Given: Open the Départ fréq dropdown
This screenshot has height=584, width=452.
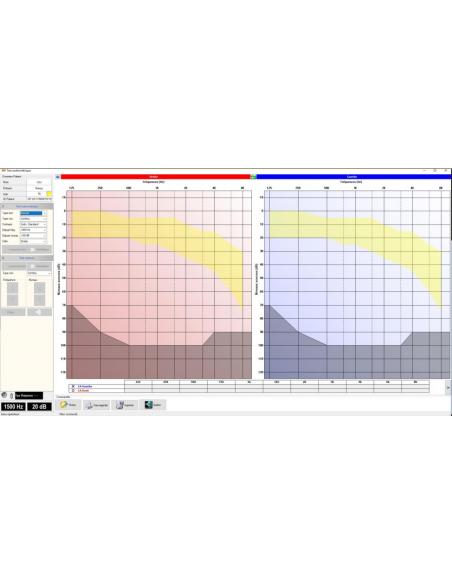Looking at the screenshot, I should pos(33,230).
